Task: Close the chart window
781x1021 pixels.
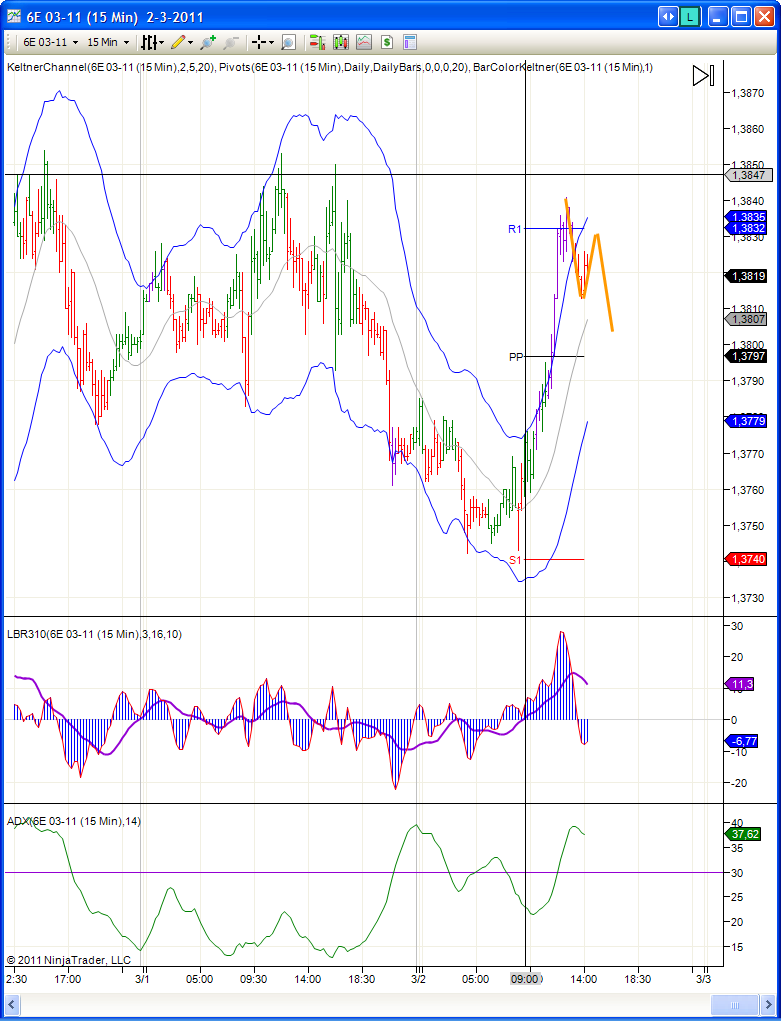Action: 764,16
